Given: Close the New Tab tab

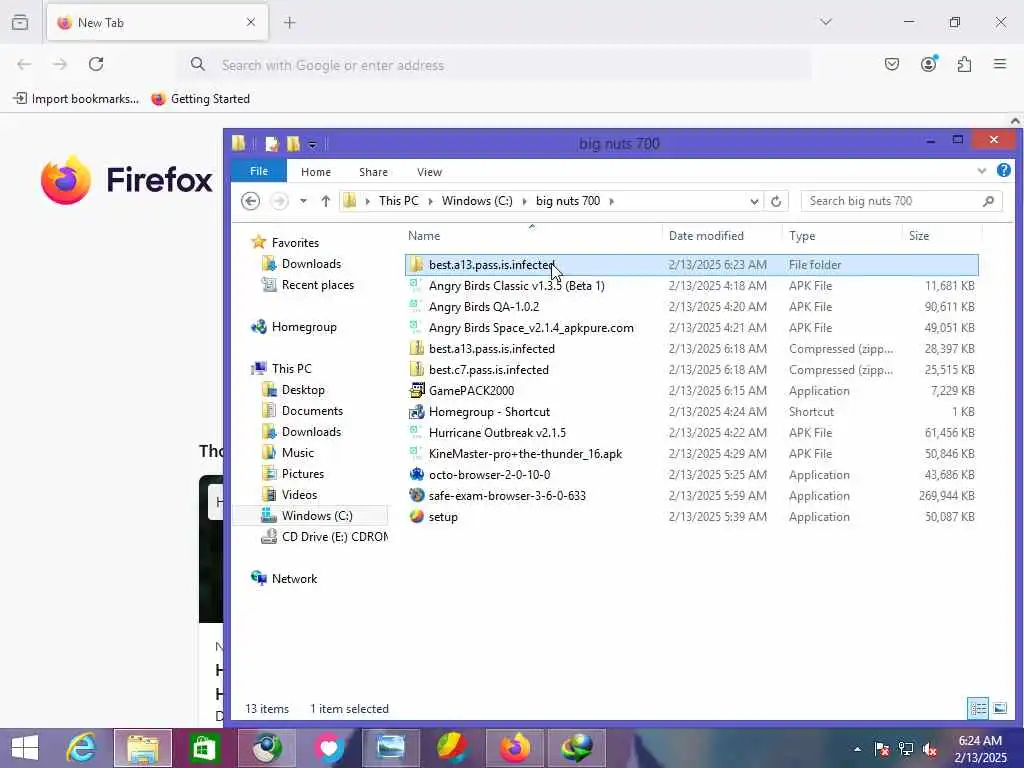Looking at the screenshot, I should (x=251, y=22).
